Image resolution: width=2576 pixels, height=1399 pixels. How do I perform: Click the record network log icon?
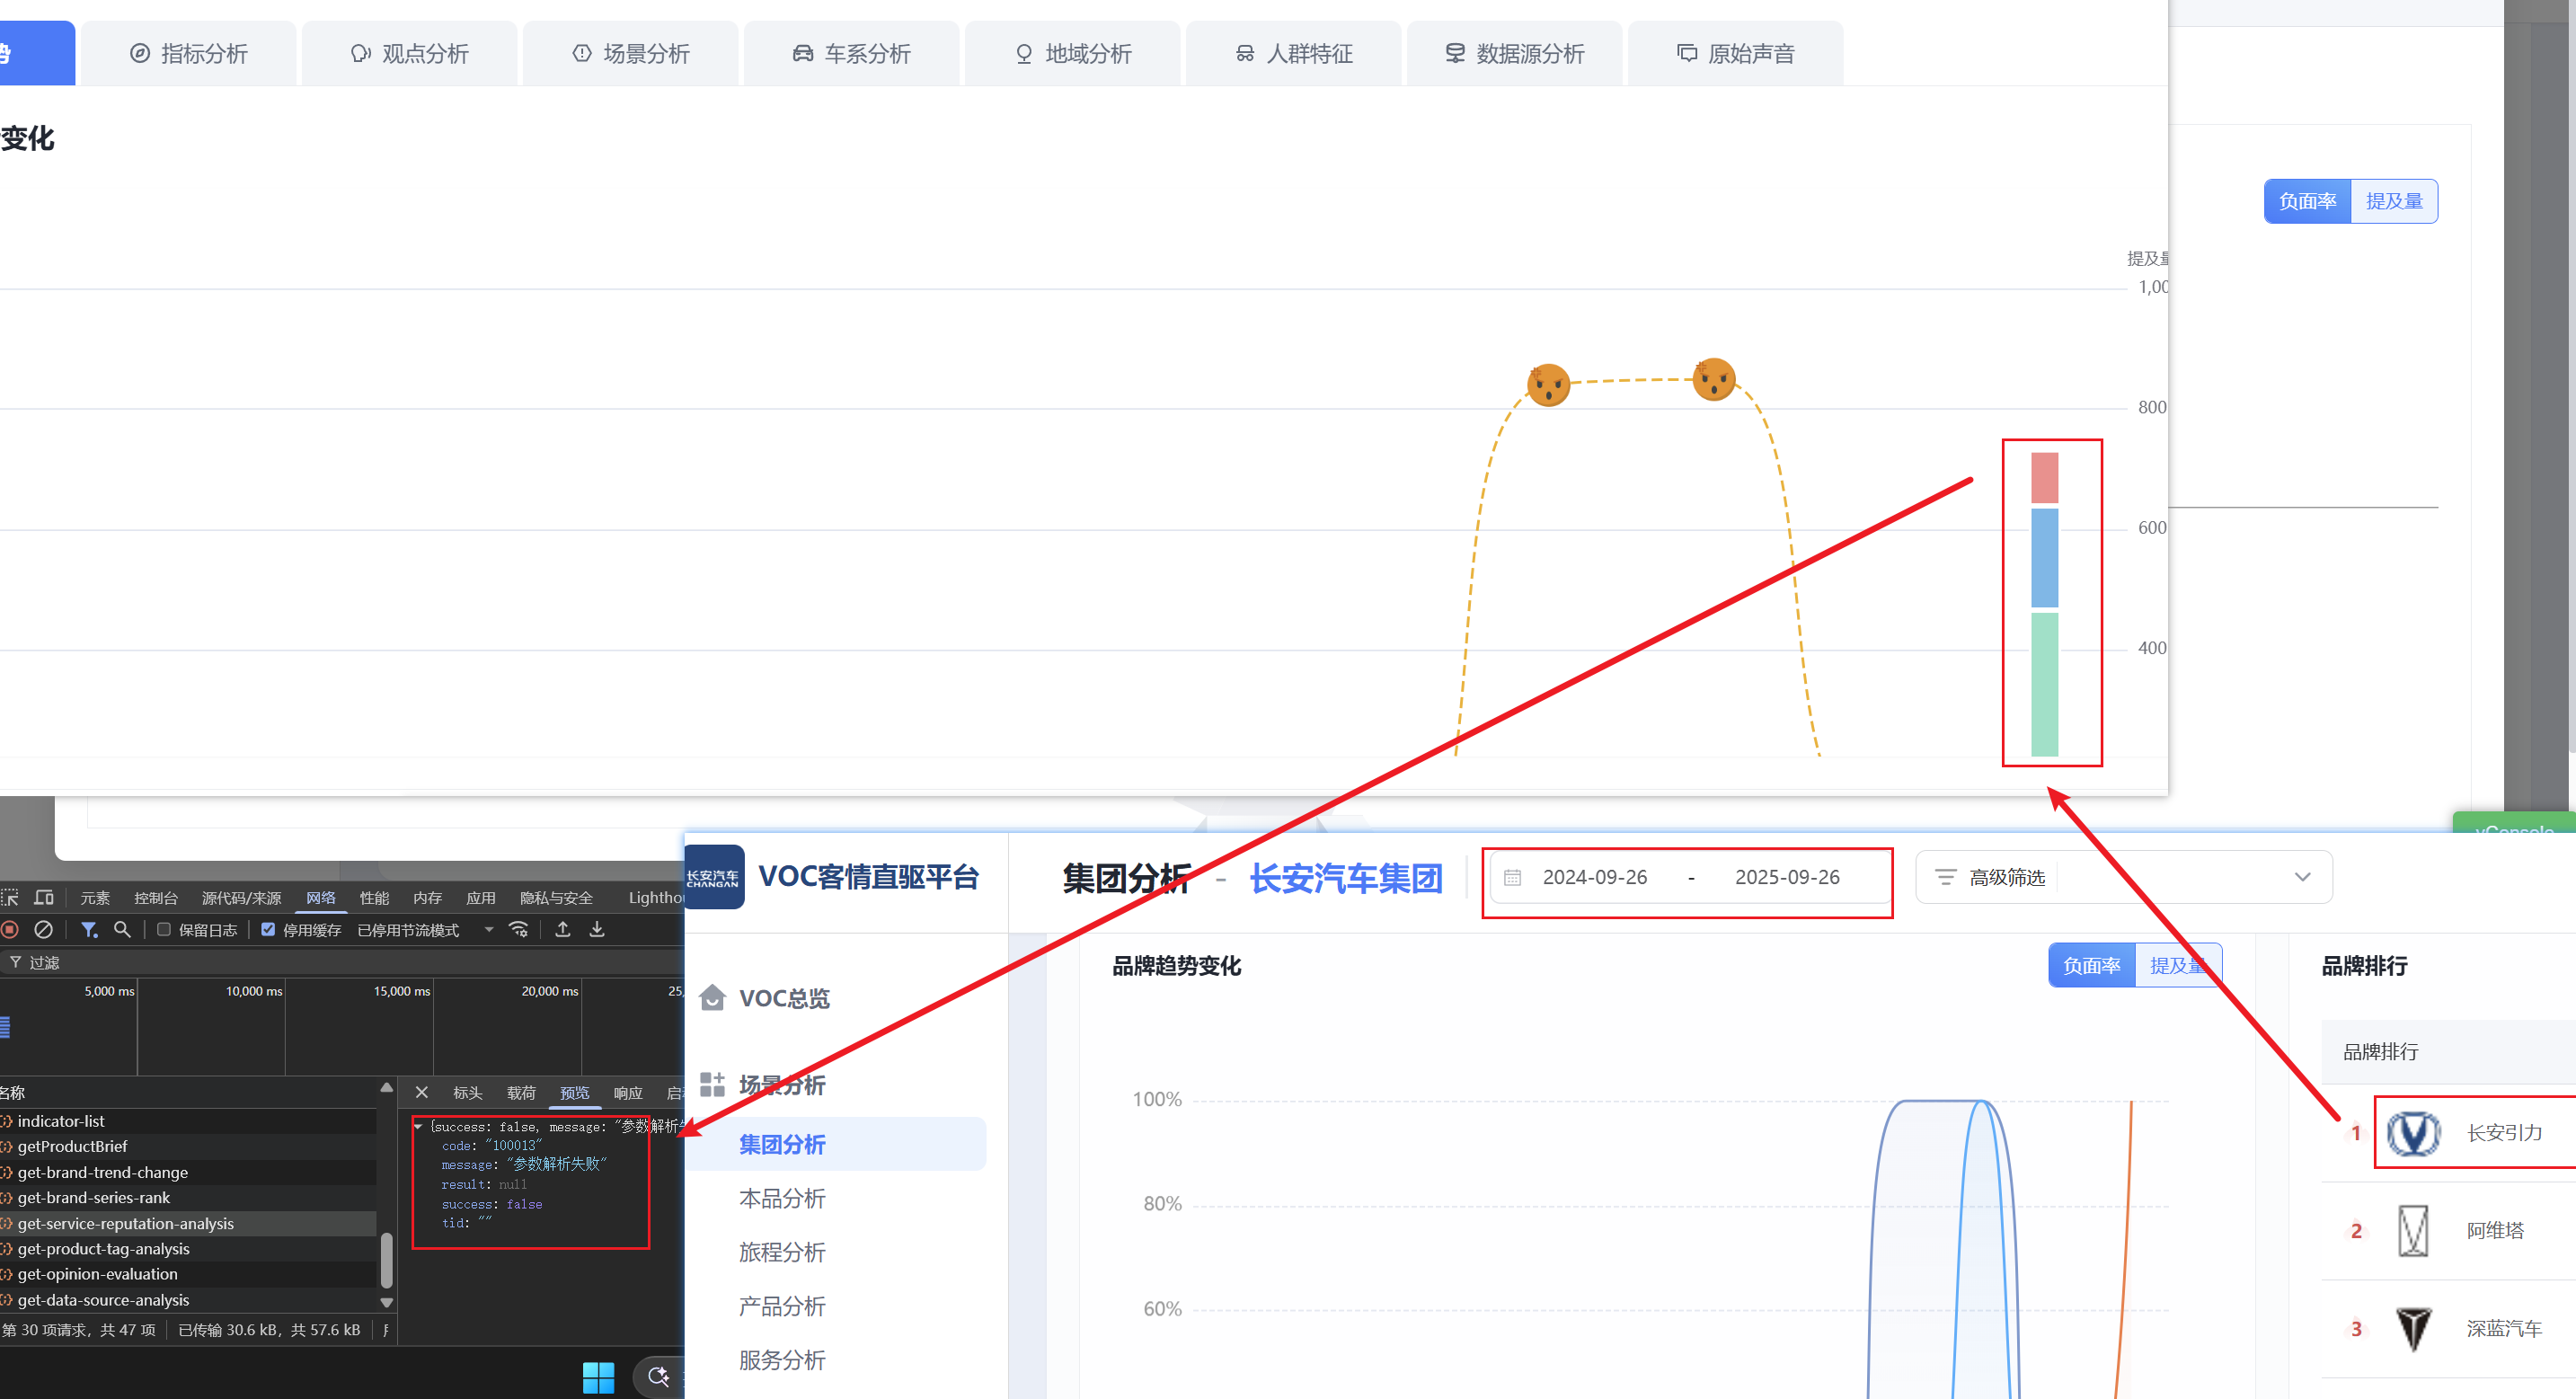point(10,930)
